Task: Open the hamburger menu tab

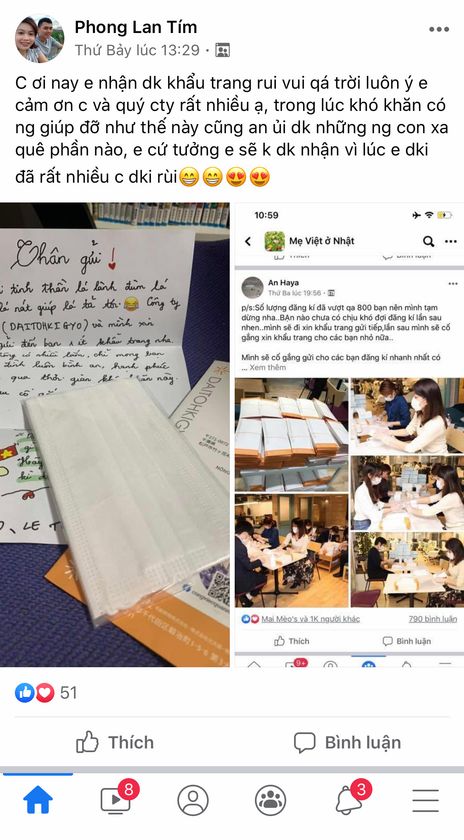Action: coord(425,801)
